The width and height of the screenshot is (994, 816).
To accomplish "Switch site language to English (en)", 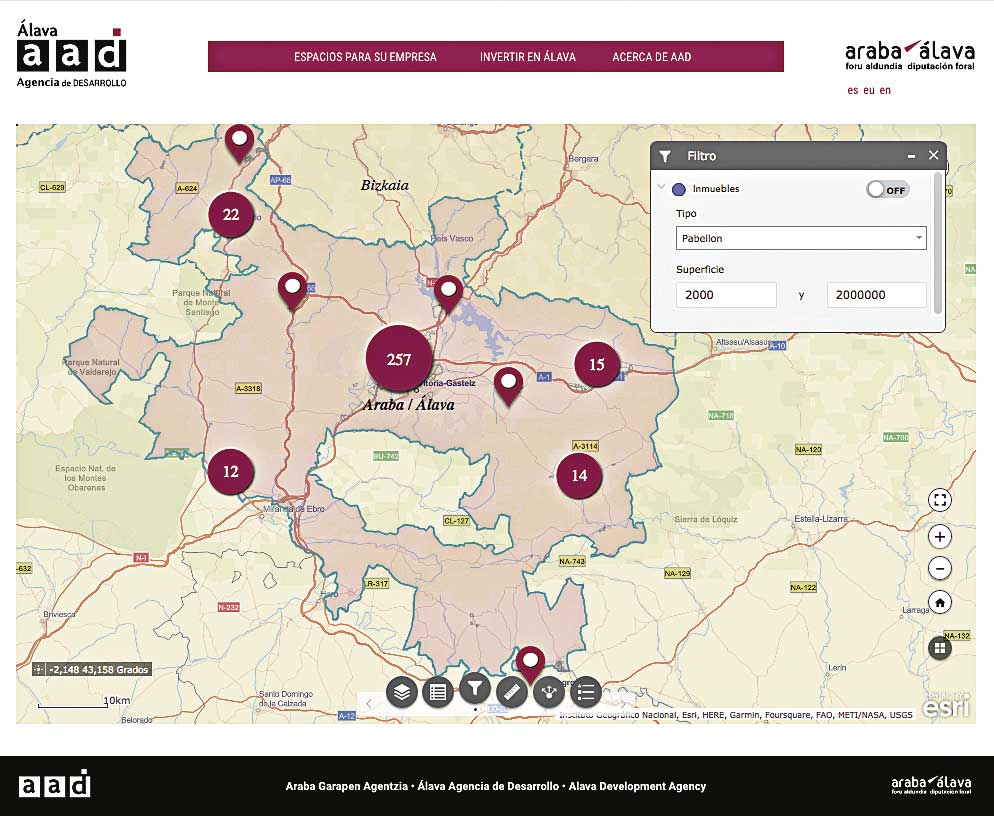I will [x=885, y=90].
